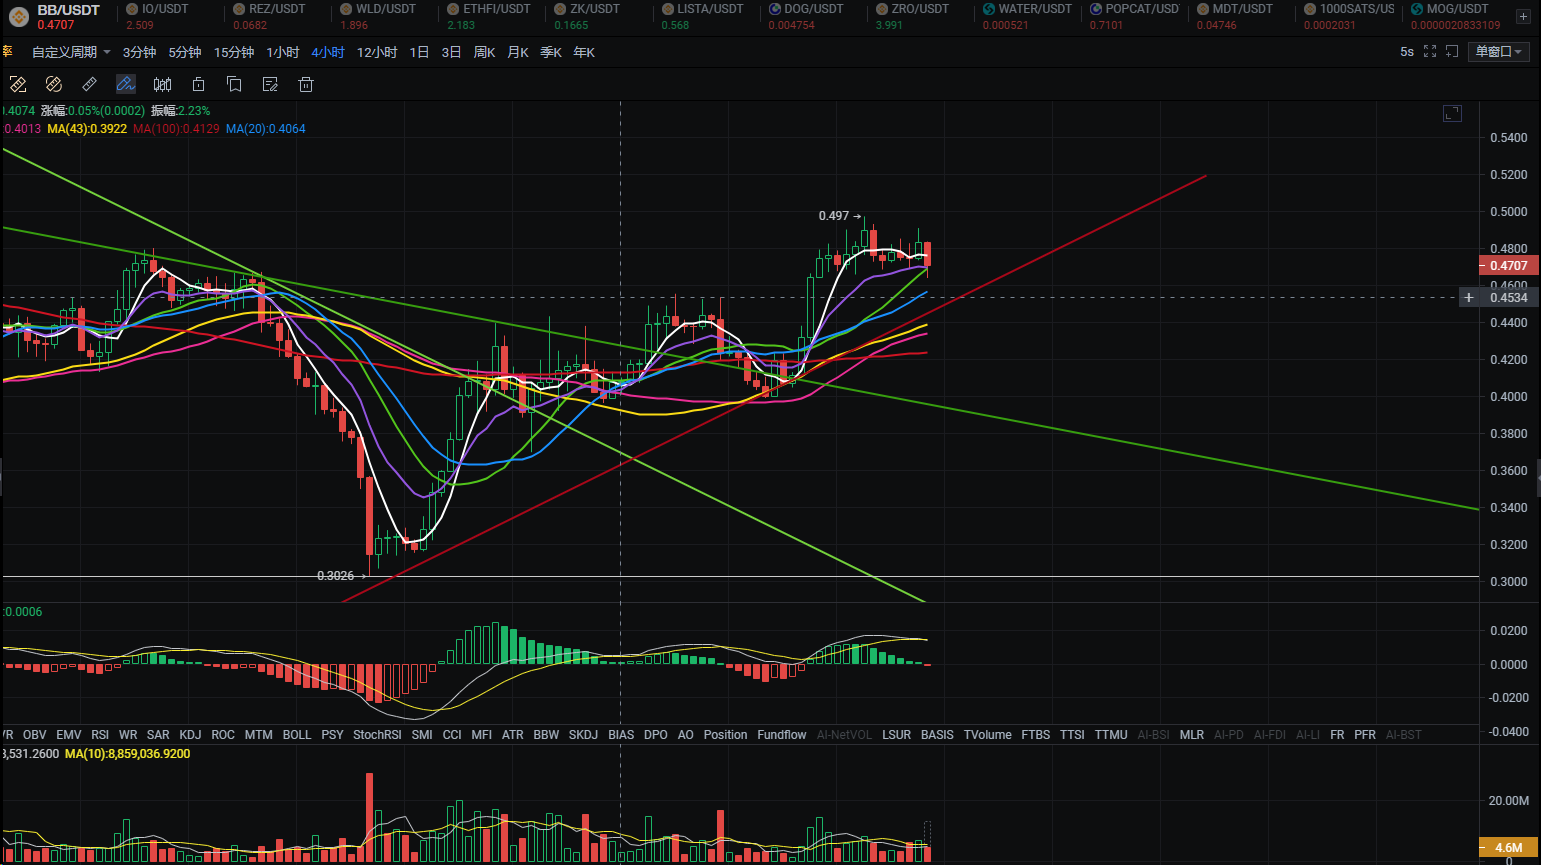Image resolution: width=1541 pixels, height=865 pixels.
Task: Switch indicator to LSUR
Action: (896, 735)
